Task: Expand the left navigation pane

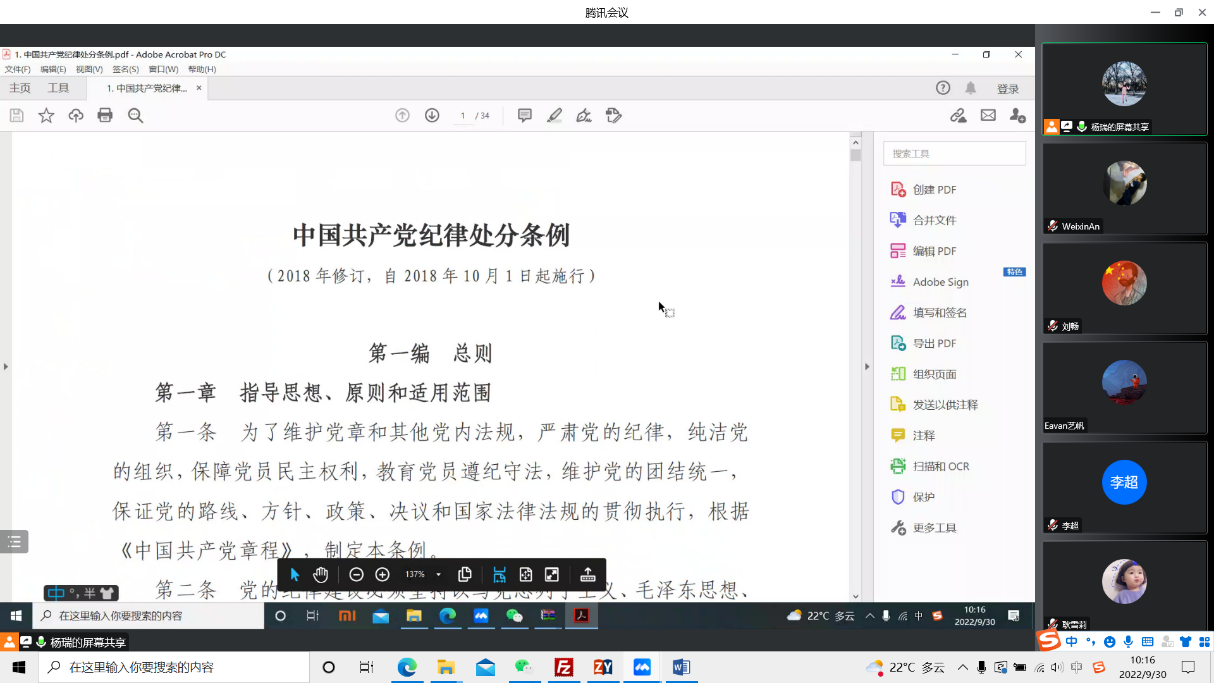Action: pos(6,367)
